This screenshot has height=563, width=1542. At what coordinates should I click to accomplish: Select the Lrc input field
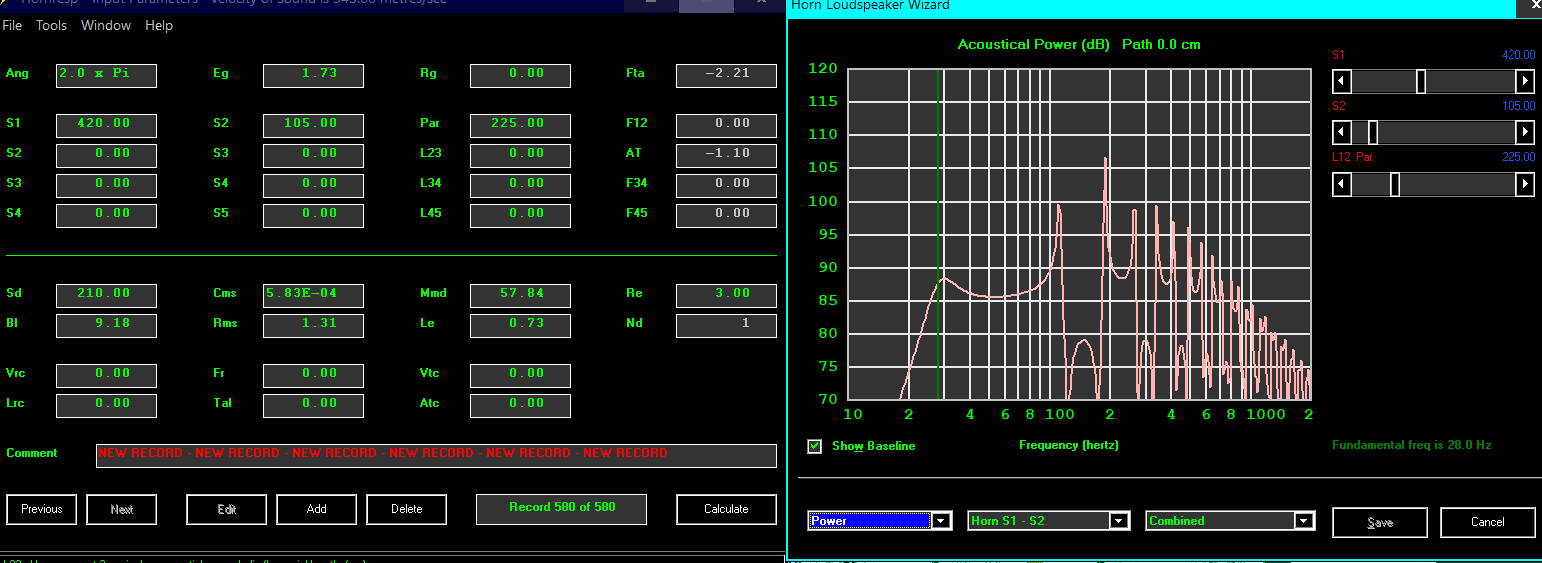[x=106, y=405]
